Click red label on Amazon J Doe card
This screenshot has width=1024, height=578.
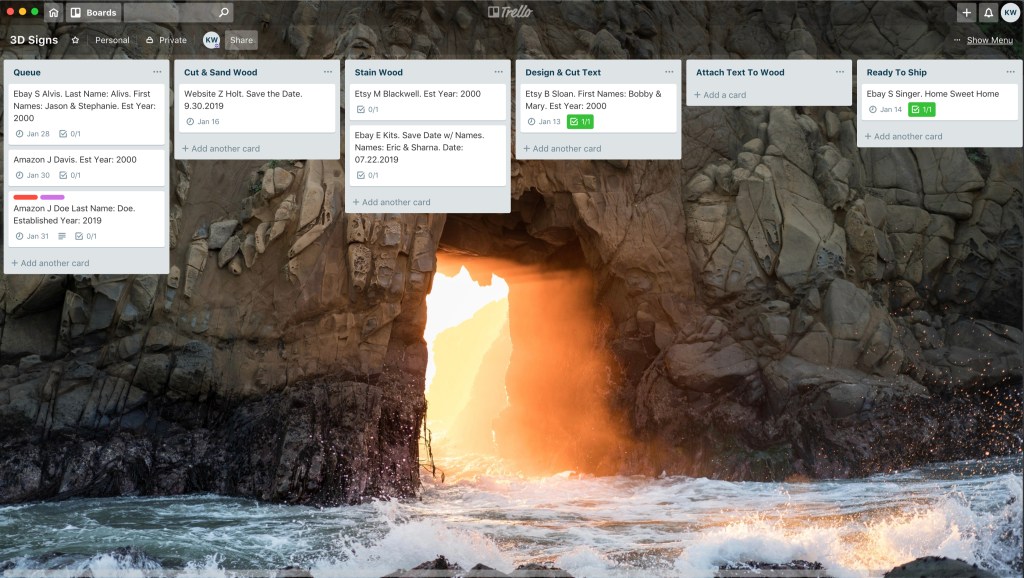coord(25,197)
